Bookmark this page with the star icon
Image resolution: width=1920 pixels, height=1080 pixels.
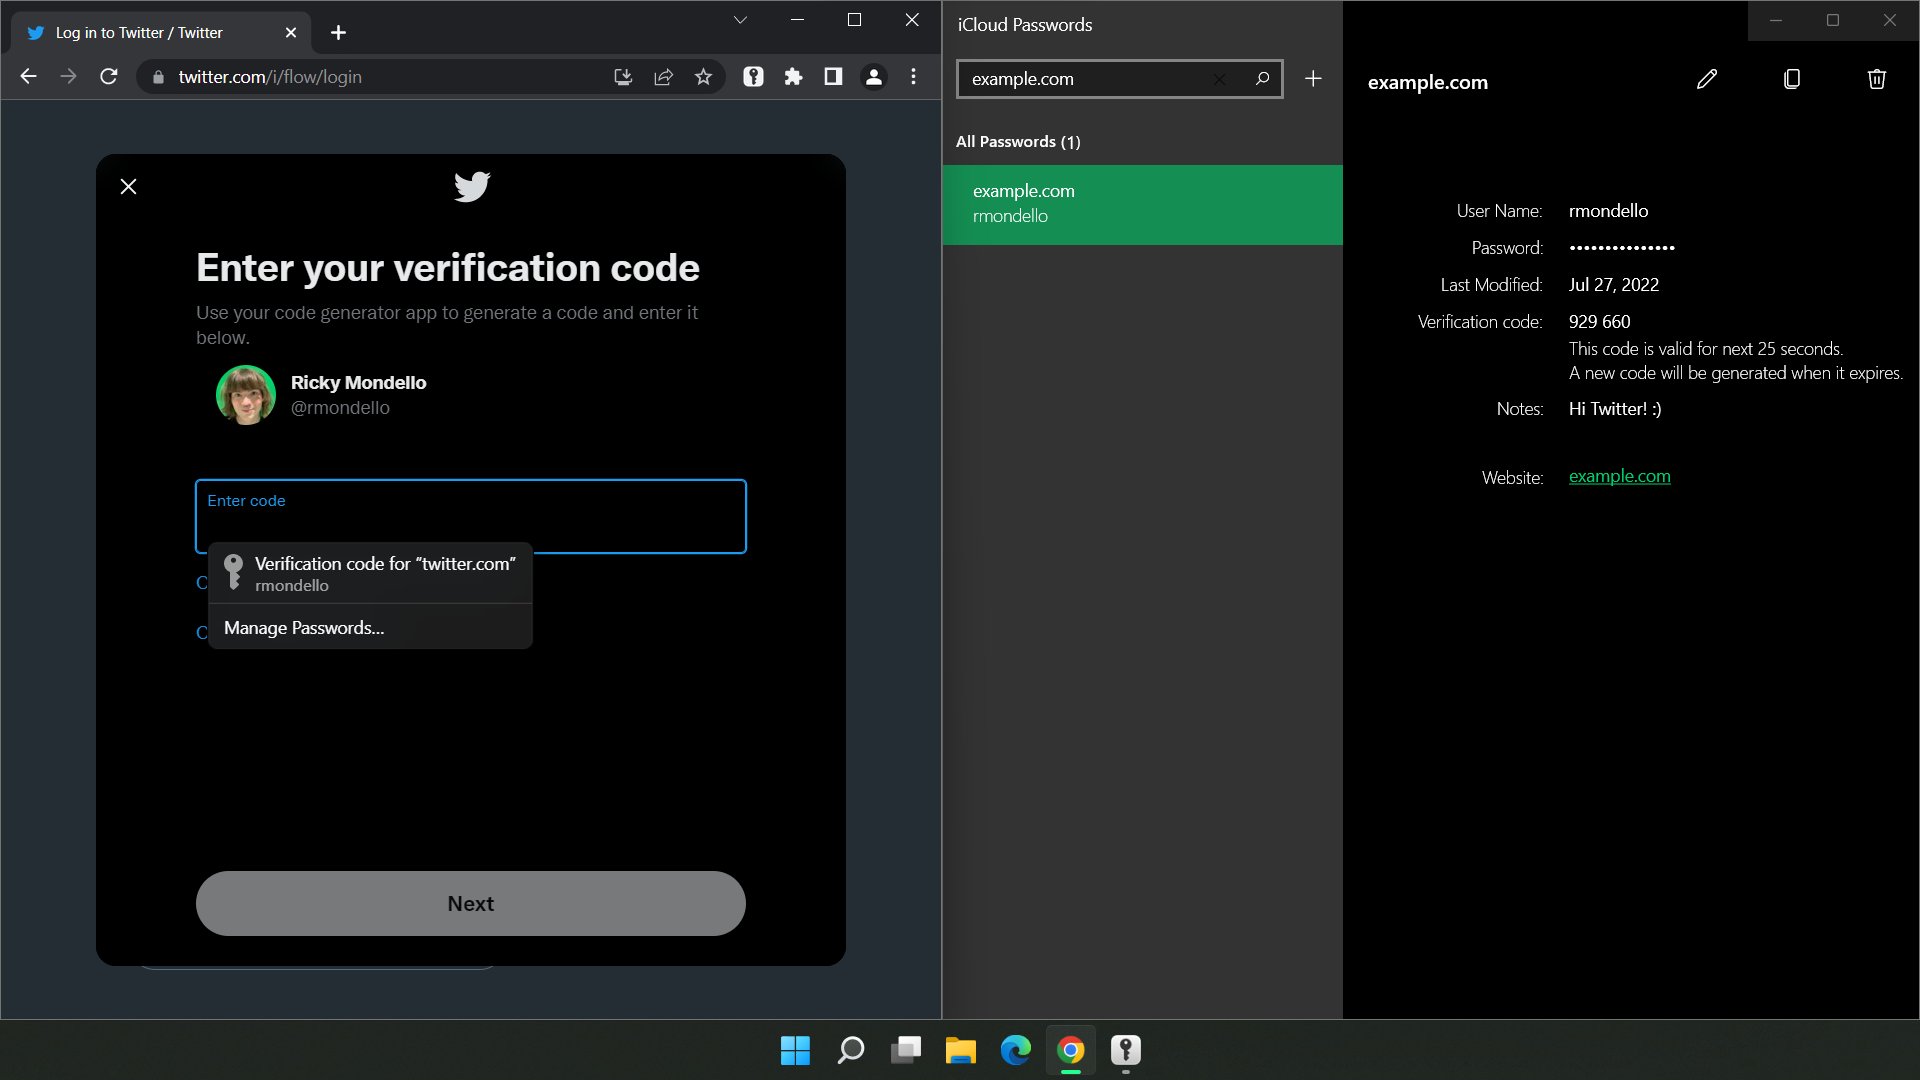703,77
